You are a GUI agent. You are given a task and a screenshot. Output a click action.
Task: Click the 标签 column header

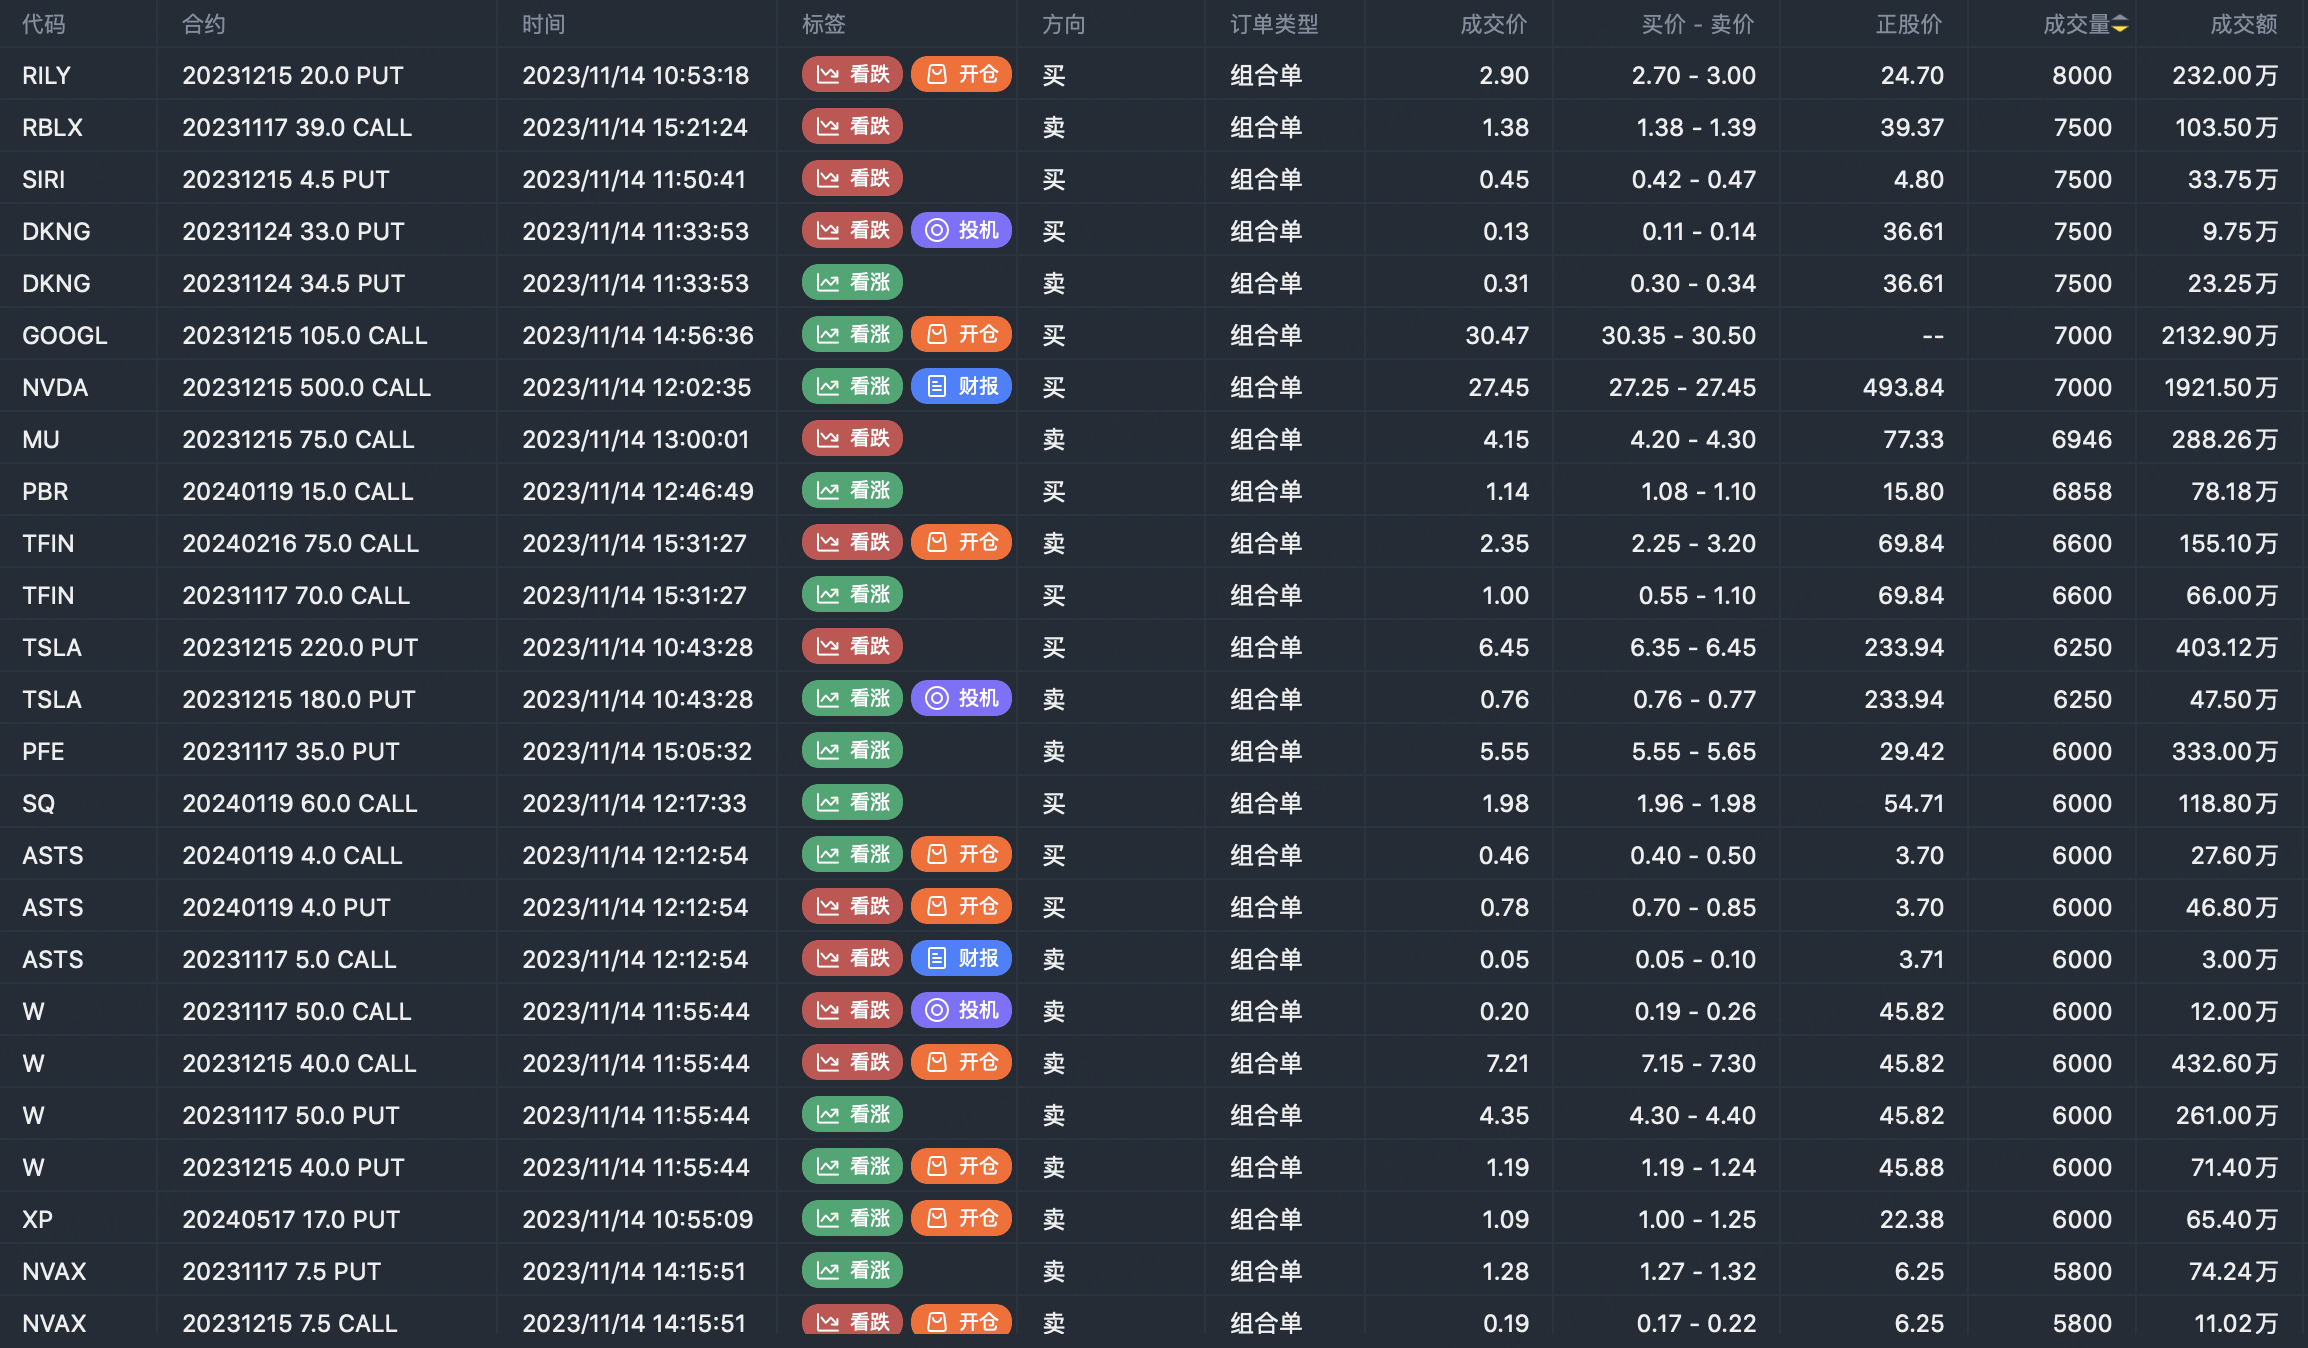click(x=824, y=24)
